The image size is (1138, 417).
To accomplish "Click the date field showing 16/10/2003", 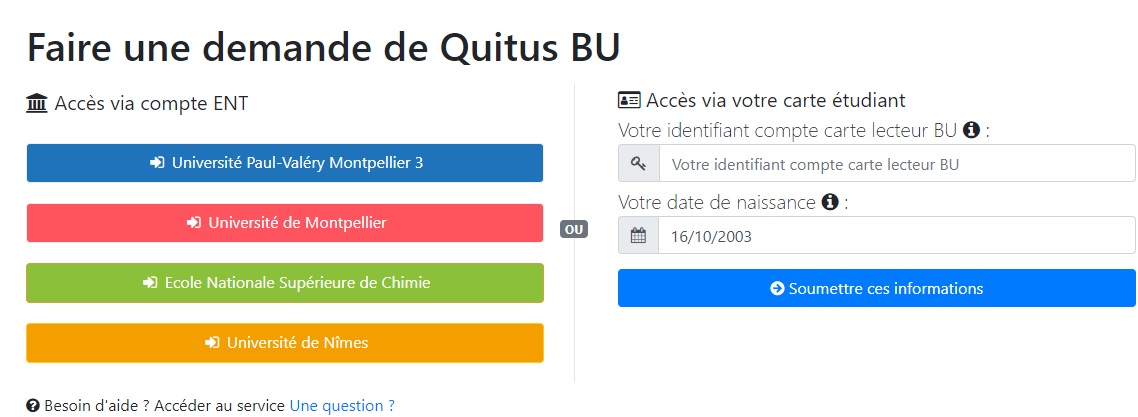I will point(896,236).
